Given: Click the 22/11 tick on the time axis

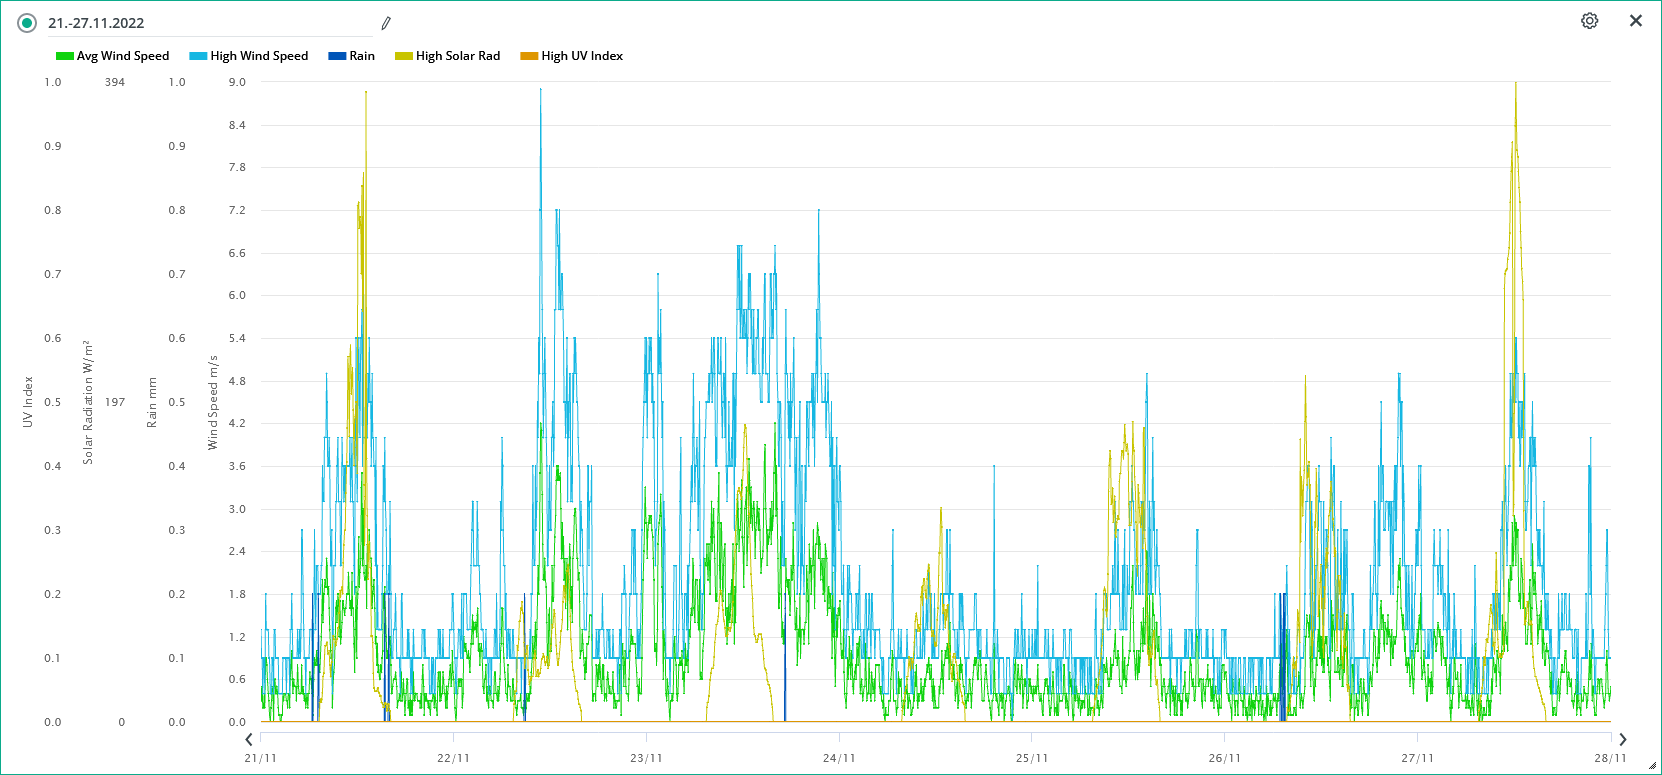Looking at the screenshot, I should (453, 758).
